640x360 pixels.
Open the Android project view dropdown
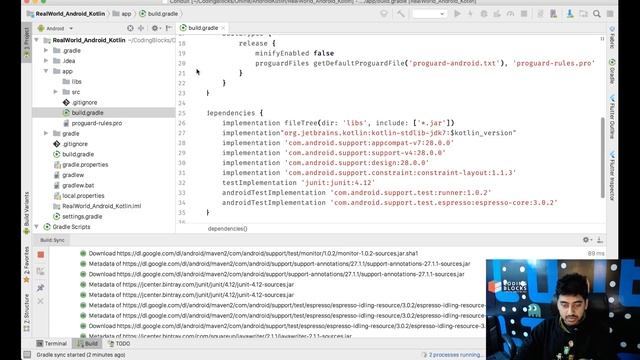pos(55,28)
